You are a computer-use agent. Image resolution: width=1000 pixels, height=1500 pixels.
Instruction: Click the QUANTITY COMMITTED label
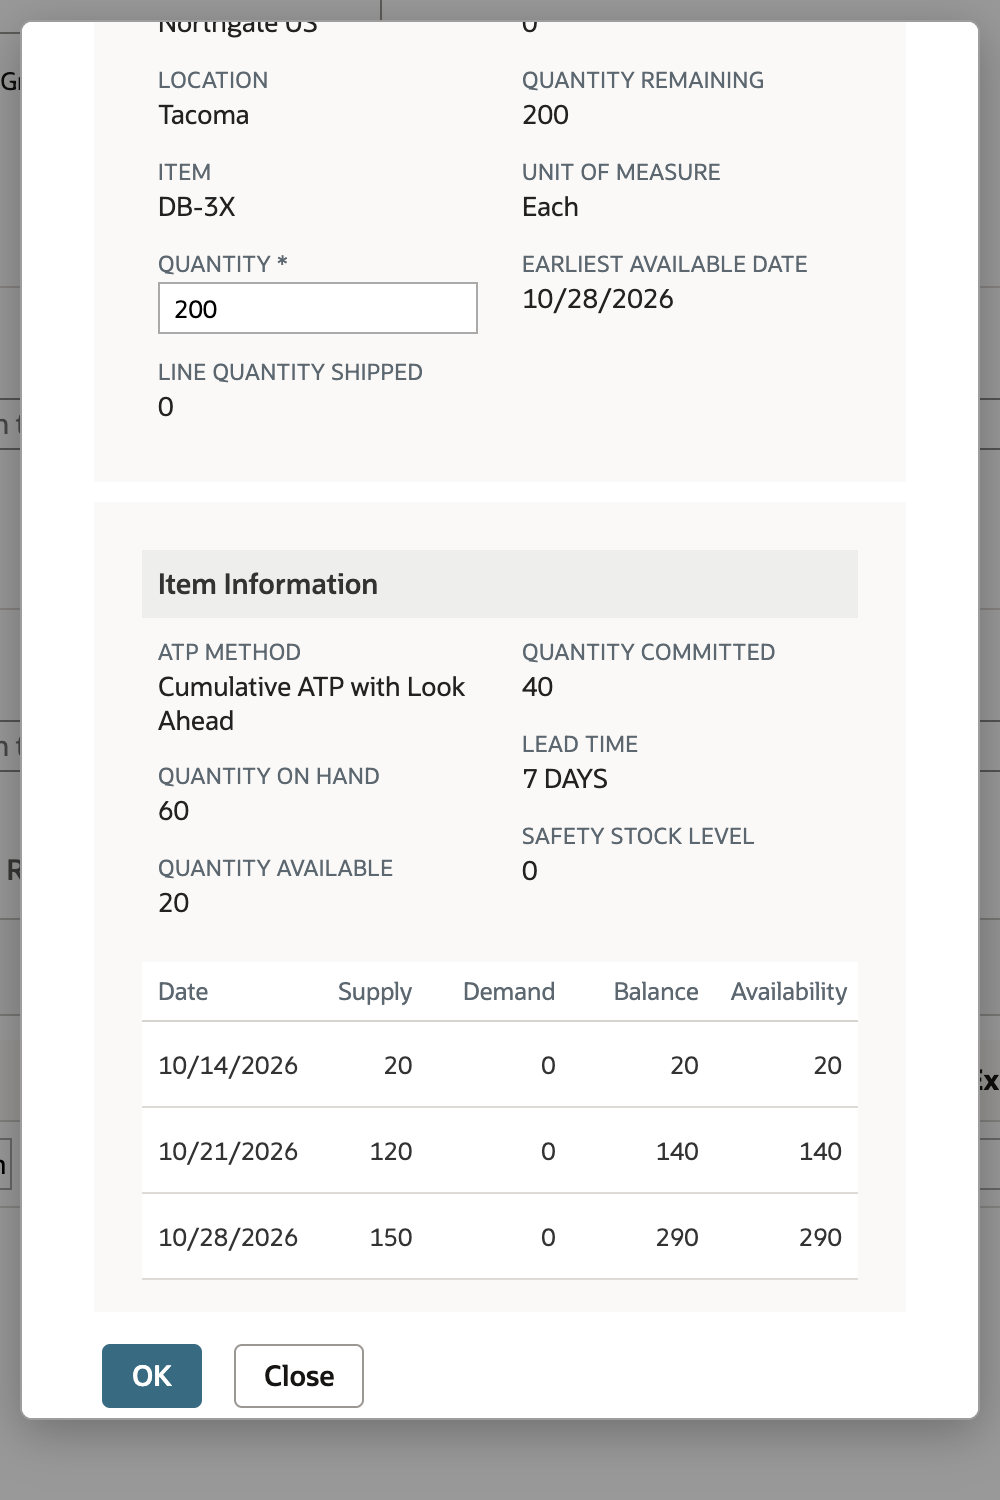click(649, 652)
